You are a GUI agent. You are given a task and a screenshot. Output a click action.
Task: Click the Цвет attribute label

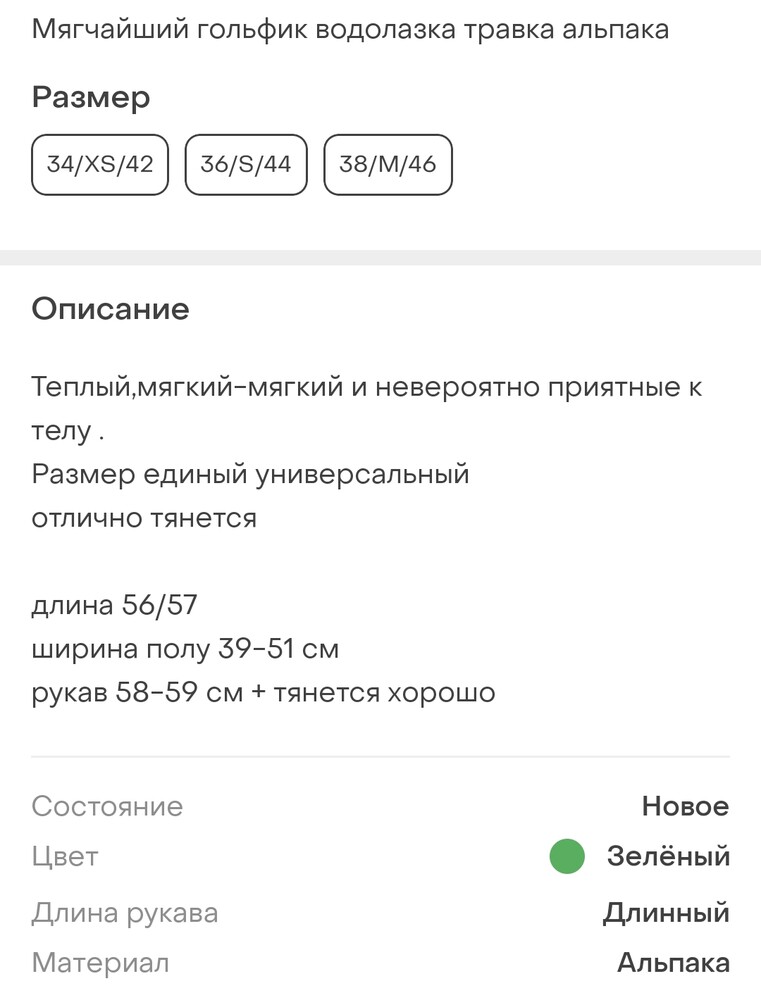(65, 857)
